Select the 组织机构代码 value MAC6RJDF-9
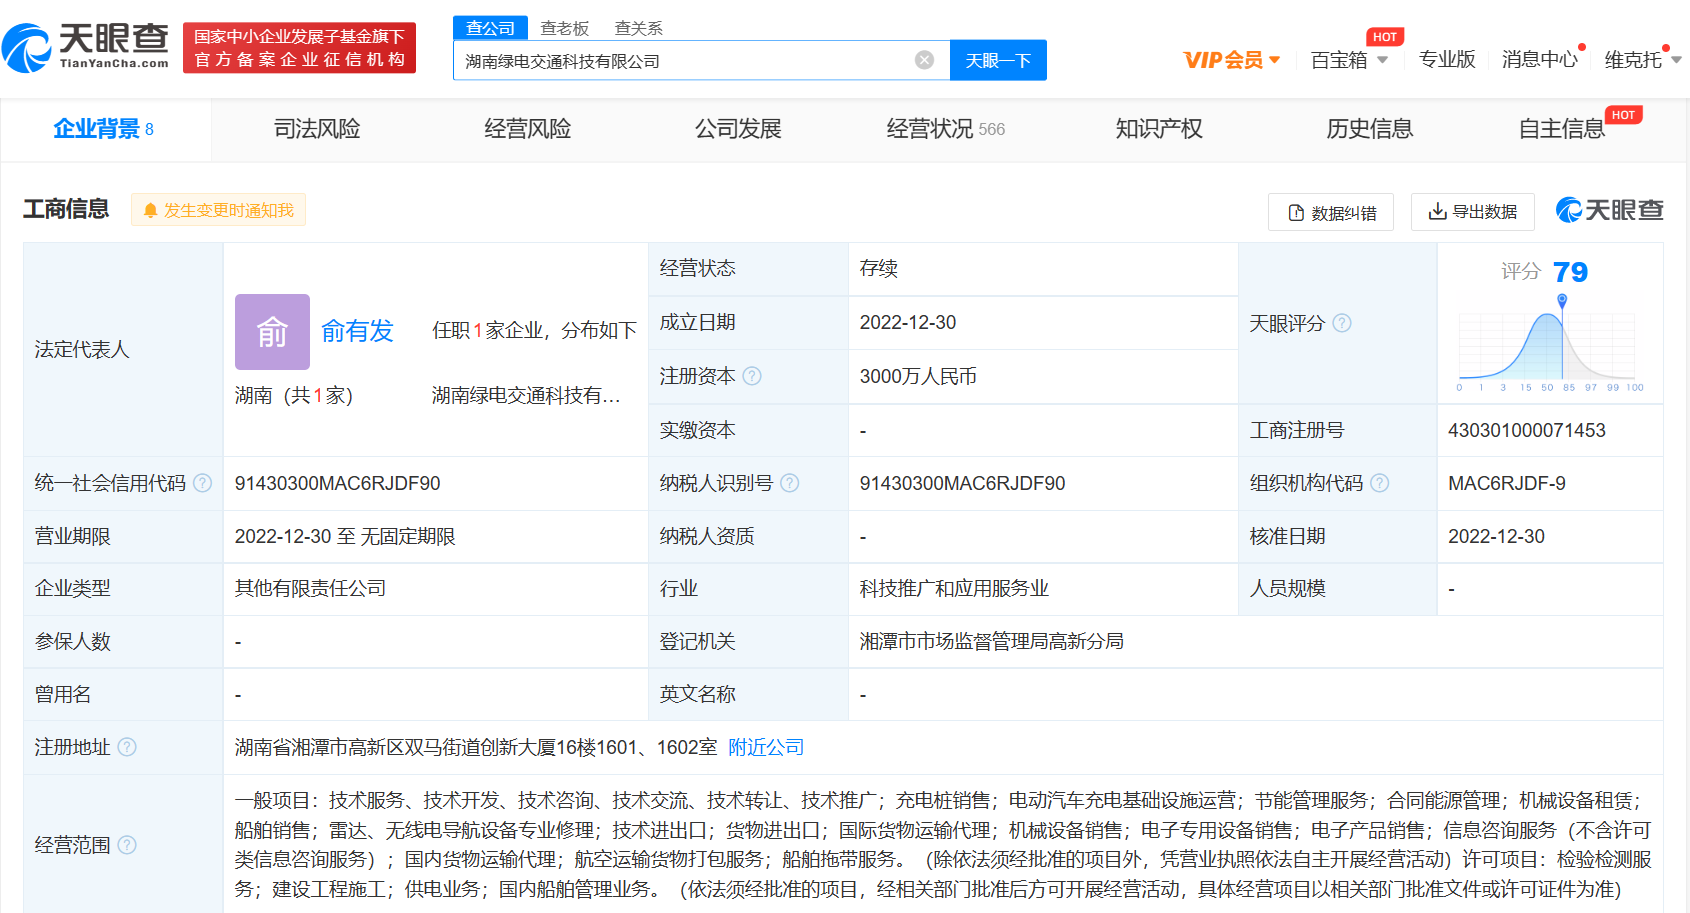Image resolution: width=1690 pixels, height=913 pixels. coord(1506,483)
